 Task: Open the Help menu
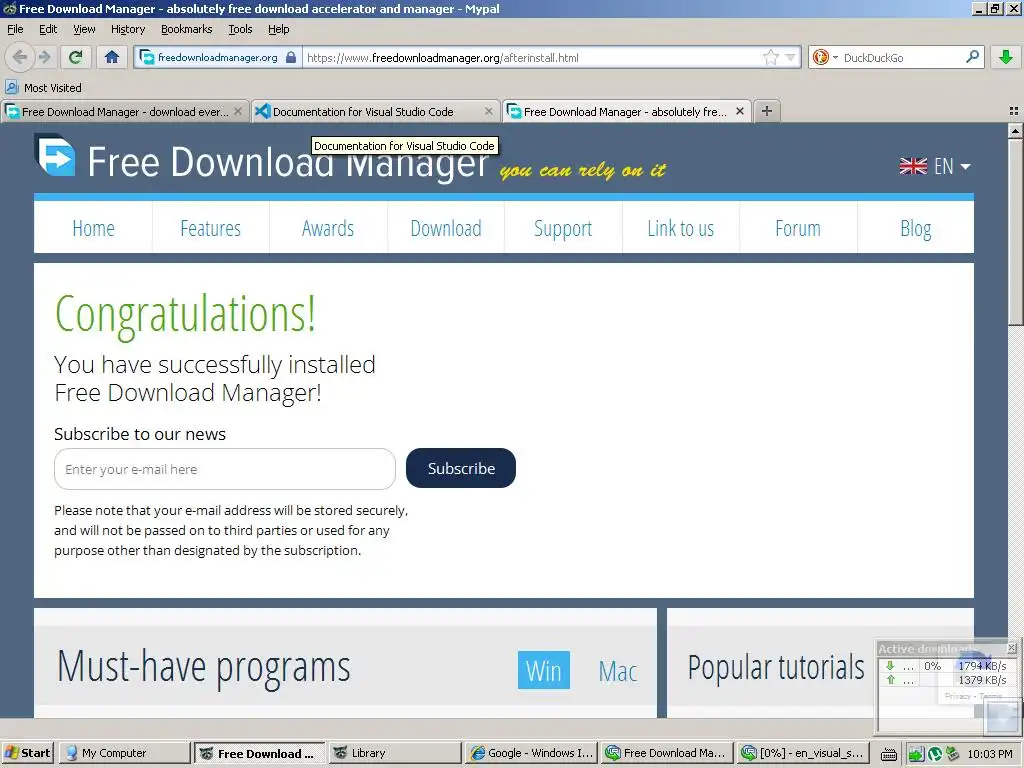(279, 29)
